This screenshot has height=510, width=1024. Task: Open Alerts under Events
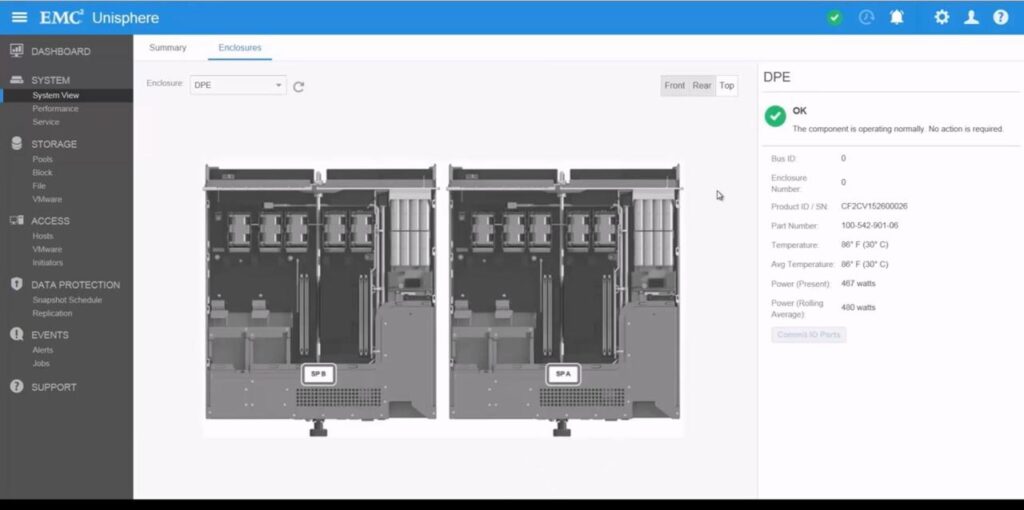coord(42,350)
